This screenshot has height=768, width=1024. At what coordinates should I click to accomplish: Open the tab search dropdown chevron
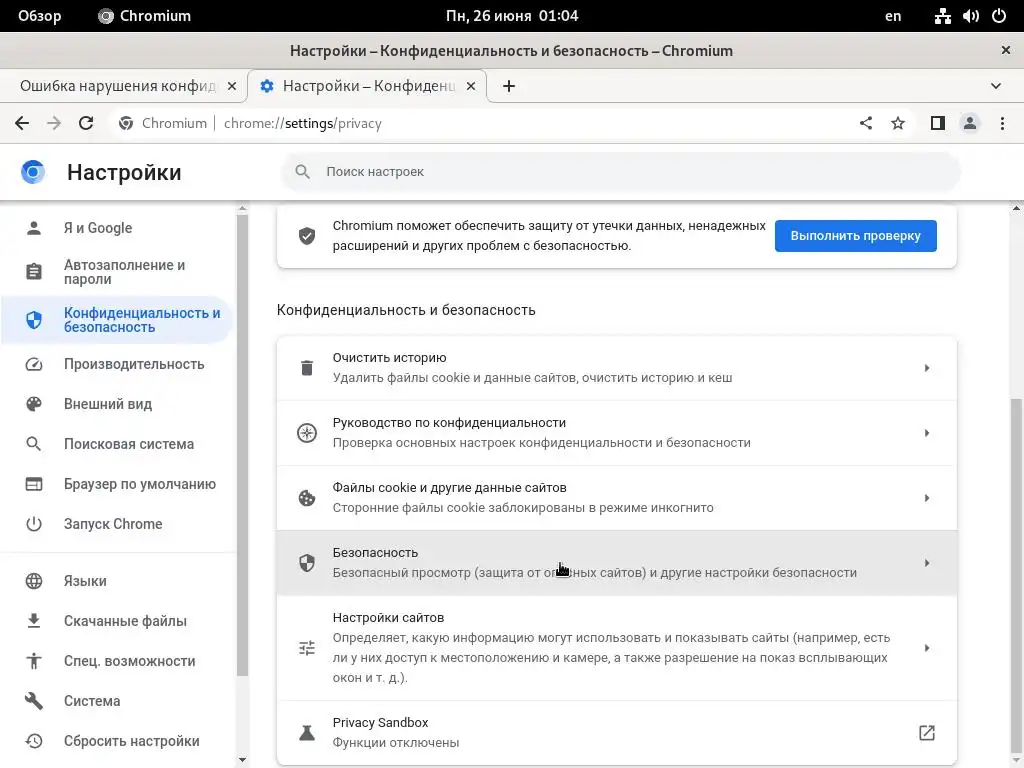pos(996,86)
